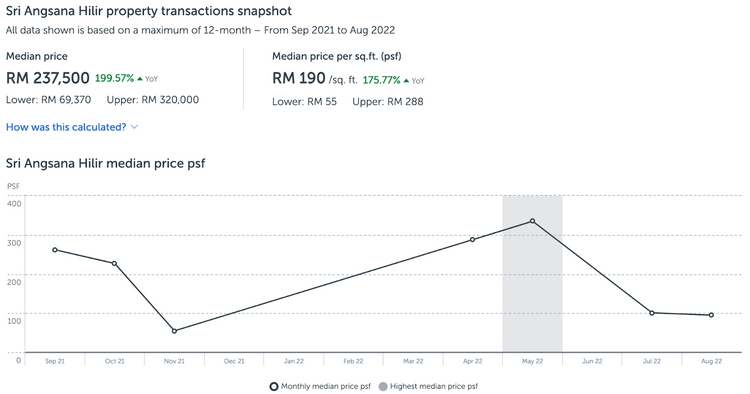Viewport: 750px width, 394px height.
Task: Click the RM 190 median psf value
Action: click(299, 78)
